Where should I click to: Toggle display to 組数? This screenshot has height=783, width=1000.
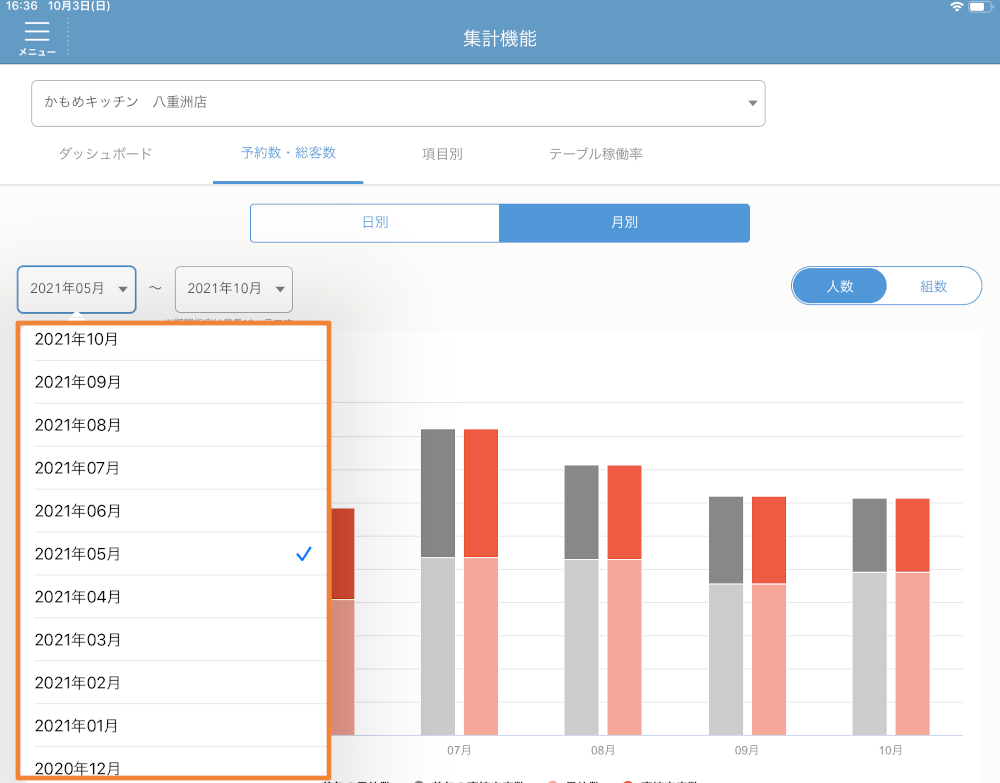click(x=933, y=286)
